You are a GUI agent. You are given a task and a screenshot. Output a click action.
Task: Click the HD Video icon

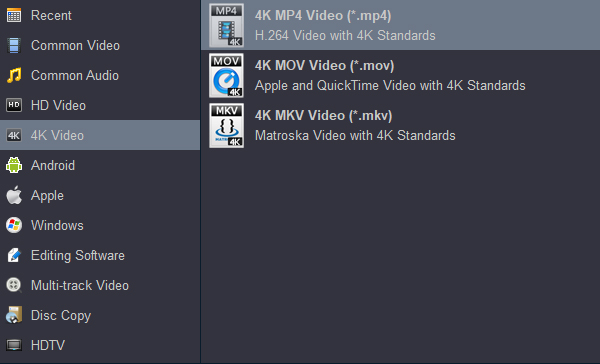point(14,105)
